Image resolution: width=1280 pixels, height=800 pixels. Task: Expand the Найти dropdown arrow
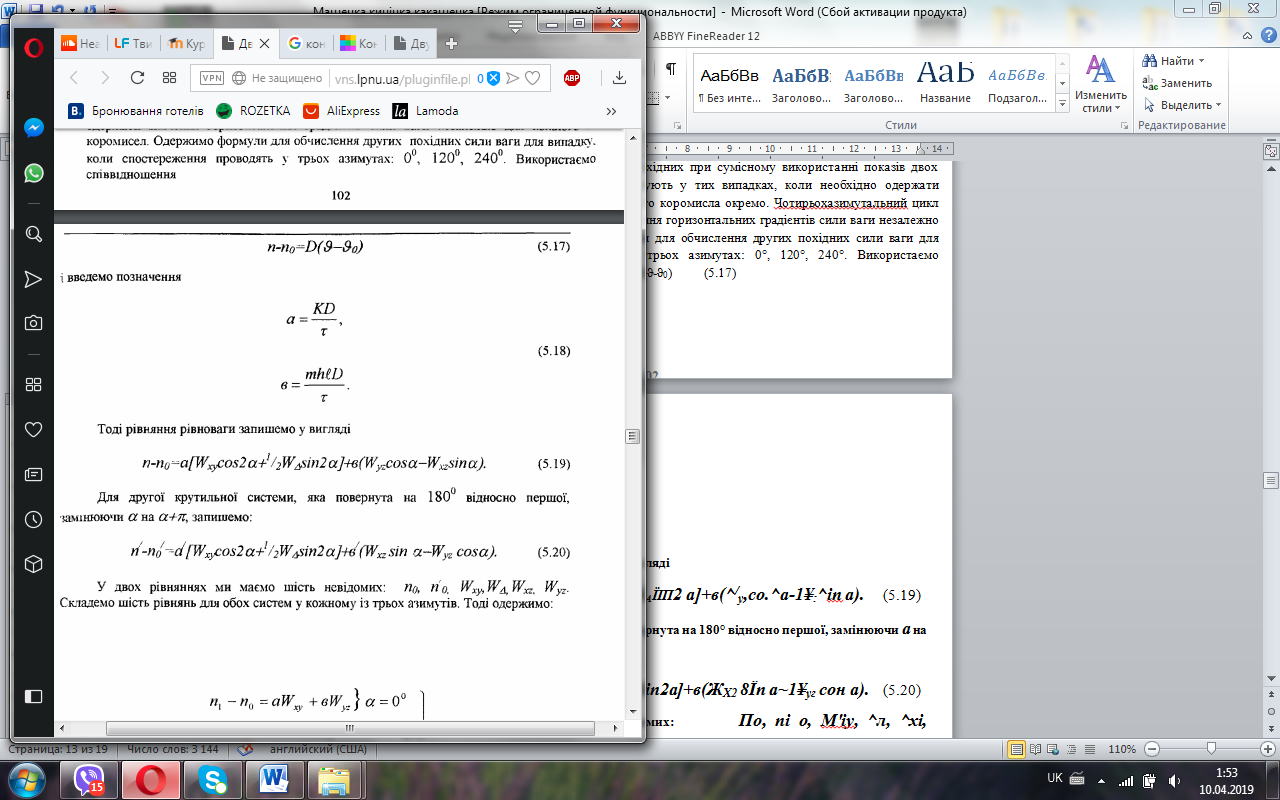(x=1201, y=61)
